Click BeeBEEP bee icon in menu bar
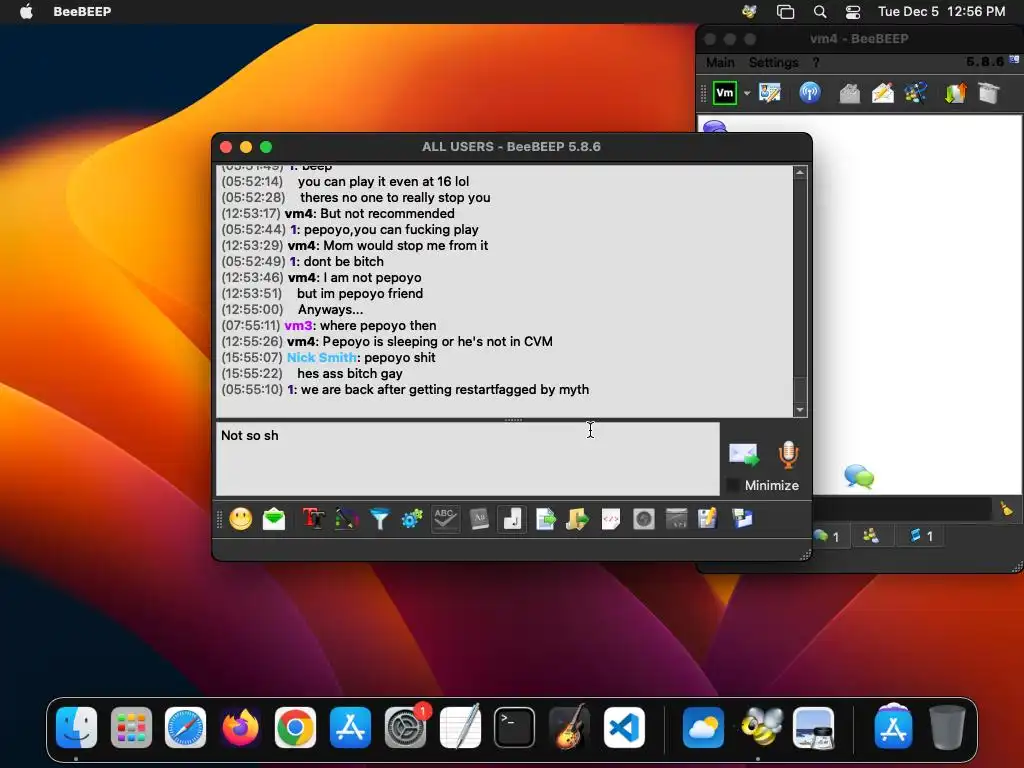This screenshot has width=1024, height=768. click(x=749, y=11)
